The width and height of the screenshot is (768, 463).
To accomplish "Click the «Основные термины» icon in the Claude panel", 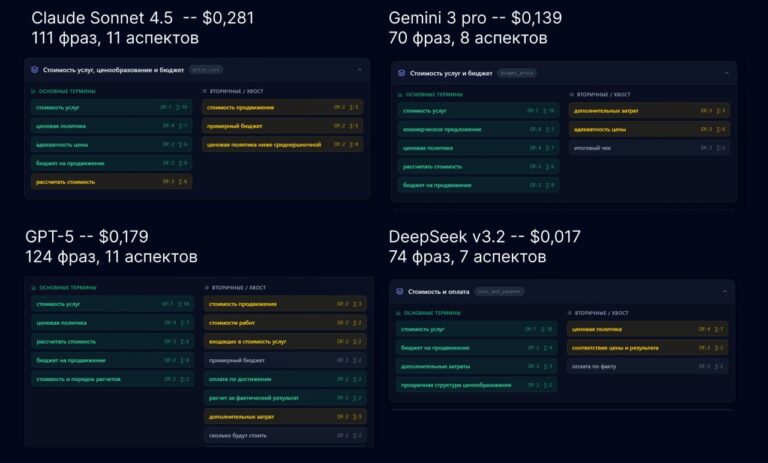I will click(x=33, y=92).
